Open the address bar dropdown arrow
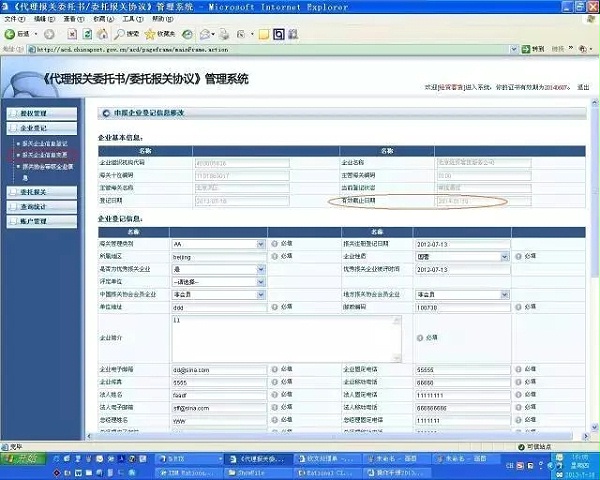This screenshot has width=600, height=480. pos(514,49)
